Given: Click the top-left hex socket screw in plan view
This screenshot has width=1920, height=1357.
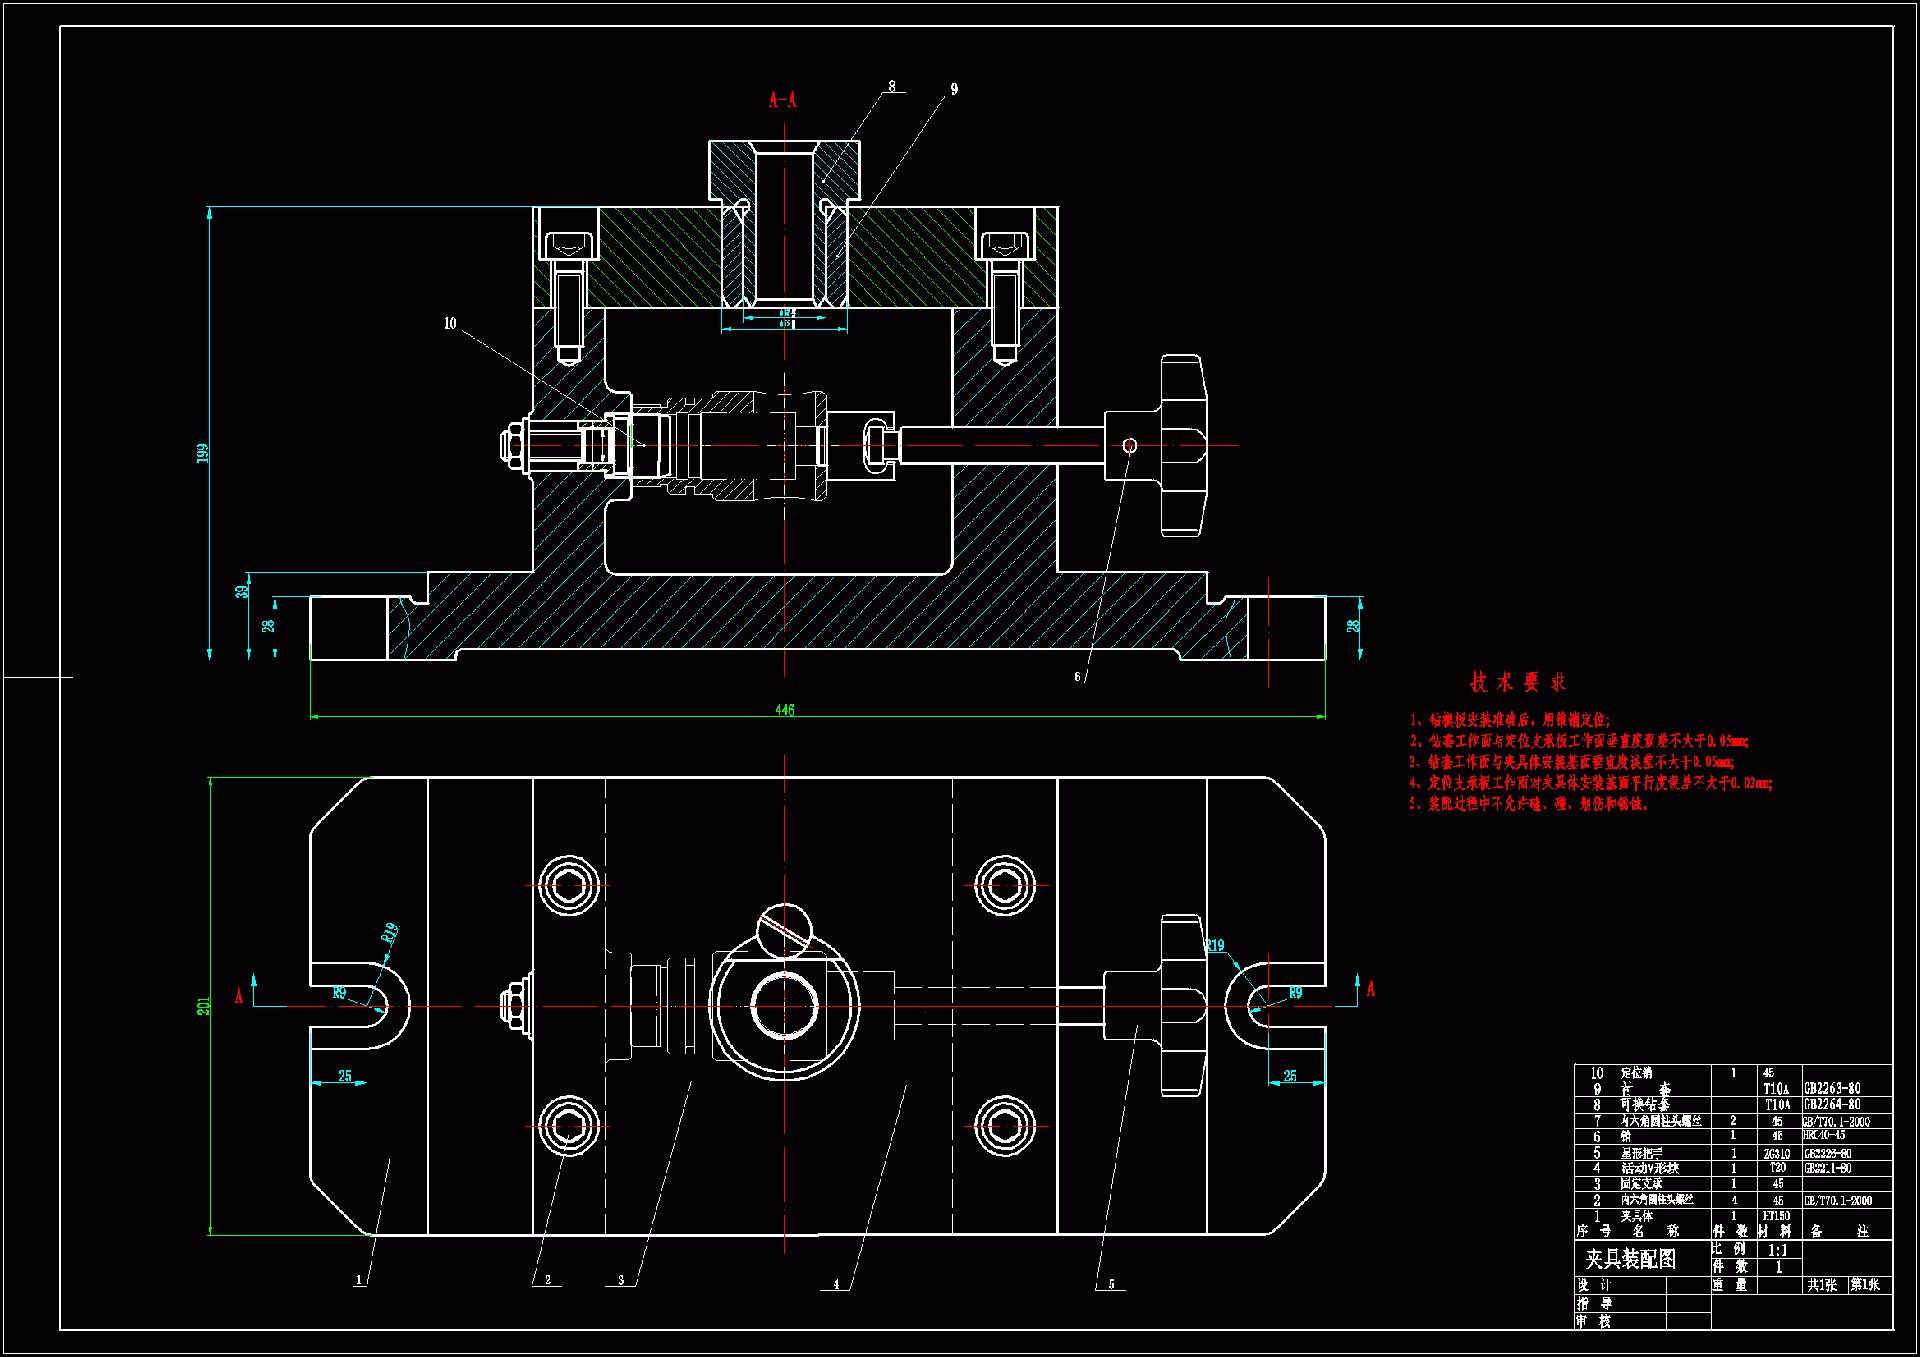Looking at the screenshot, I should [569, 885].
